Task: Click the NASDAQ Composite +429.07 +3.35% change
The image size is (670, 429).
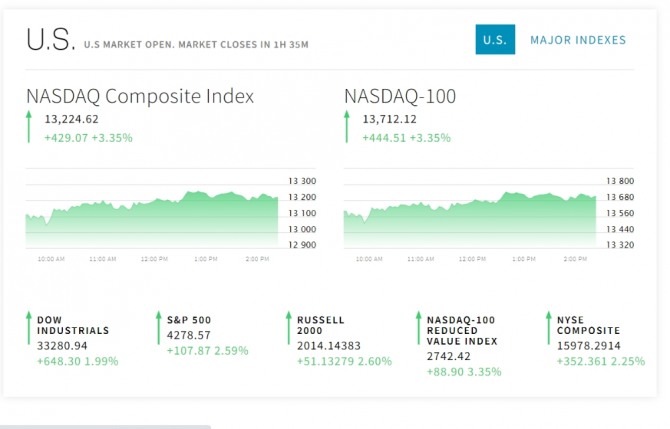Action: [88, 137]
